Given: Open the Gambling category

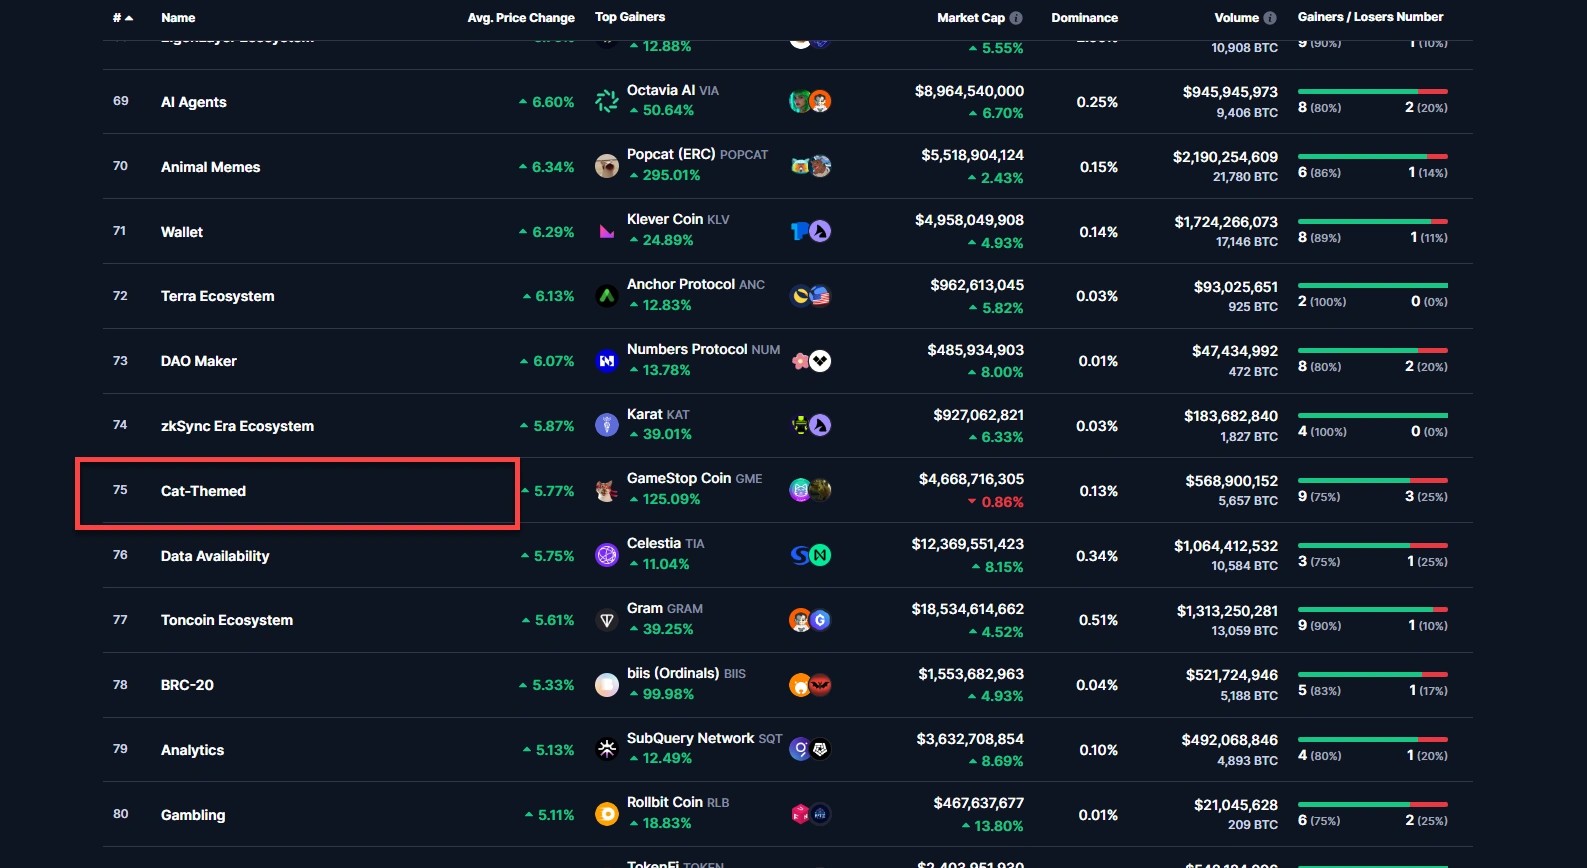Looking at the screenshot, I should pos(193,815).
